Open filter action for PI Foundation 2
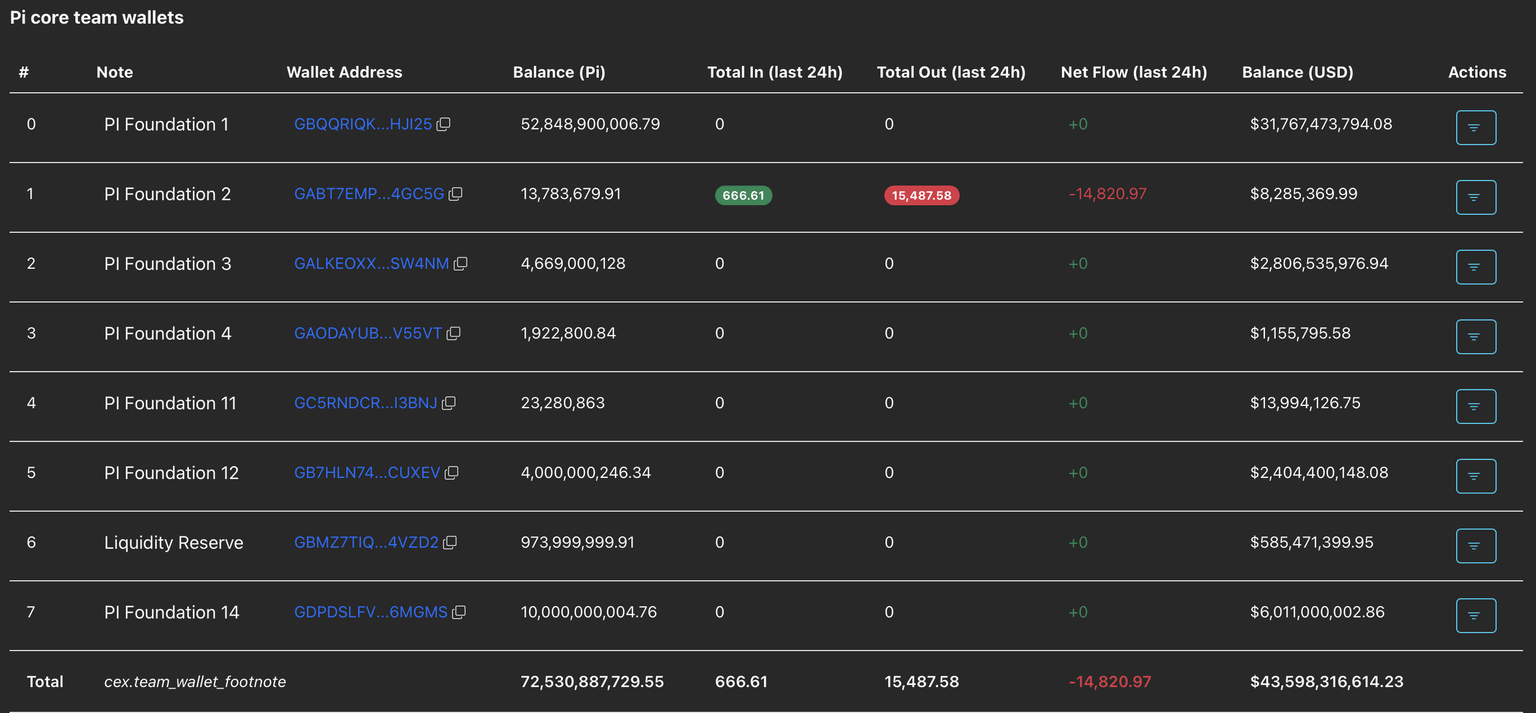The height and width of the screenshot is (713, 1536). click(x=1475, y=198)
